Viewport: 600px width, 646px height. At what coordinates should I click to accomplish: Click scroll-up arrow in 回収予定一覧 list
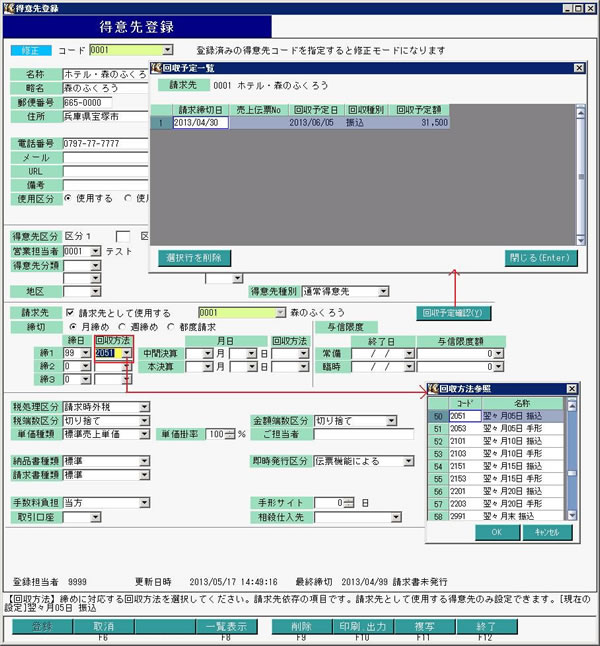click(580, 112)
